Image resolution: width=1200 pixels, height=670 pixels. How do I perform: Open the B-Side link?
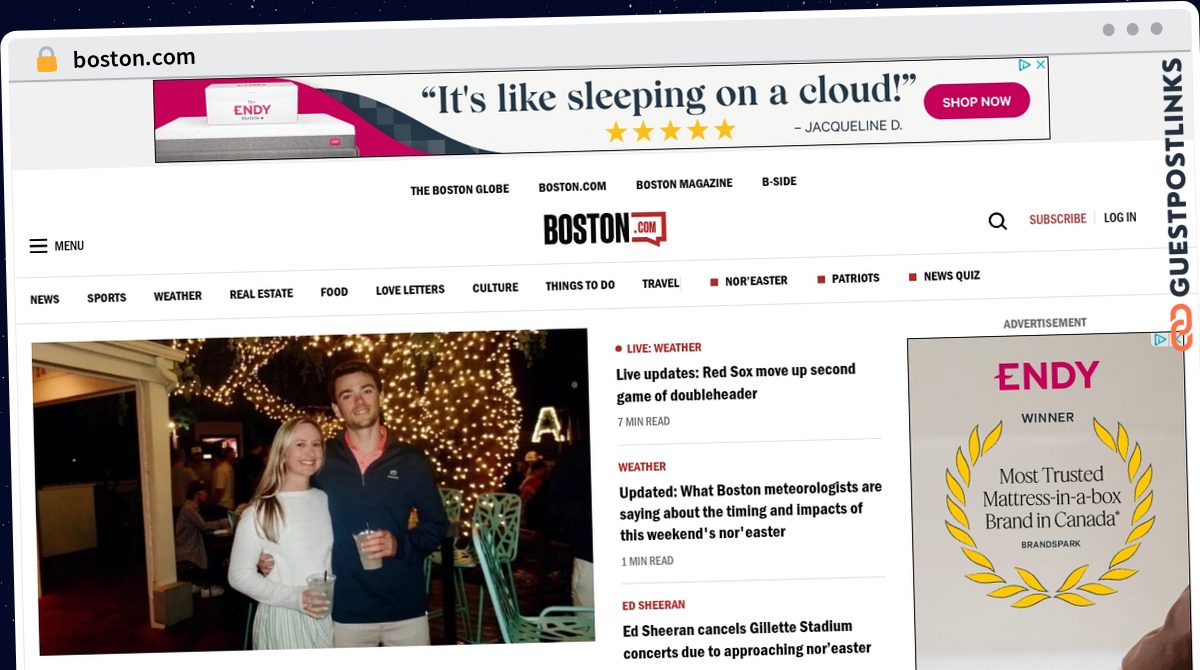[779, 182]
